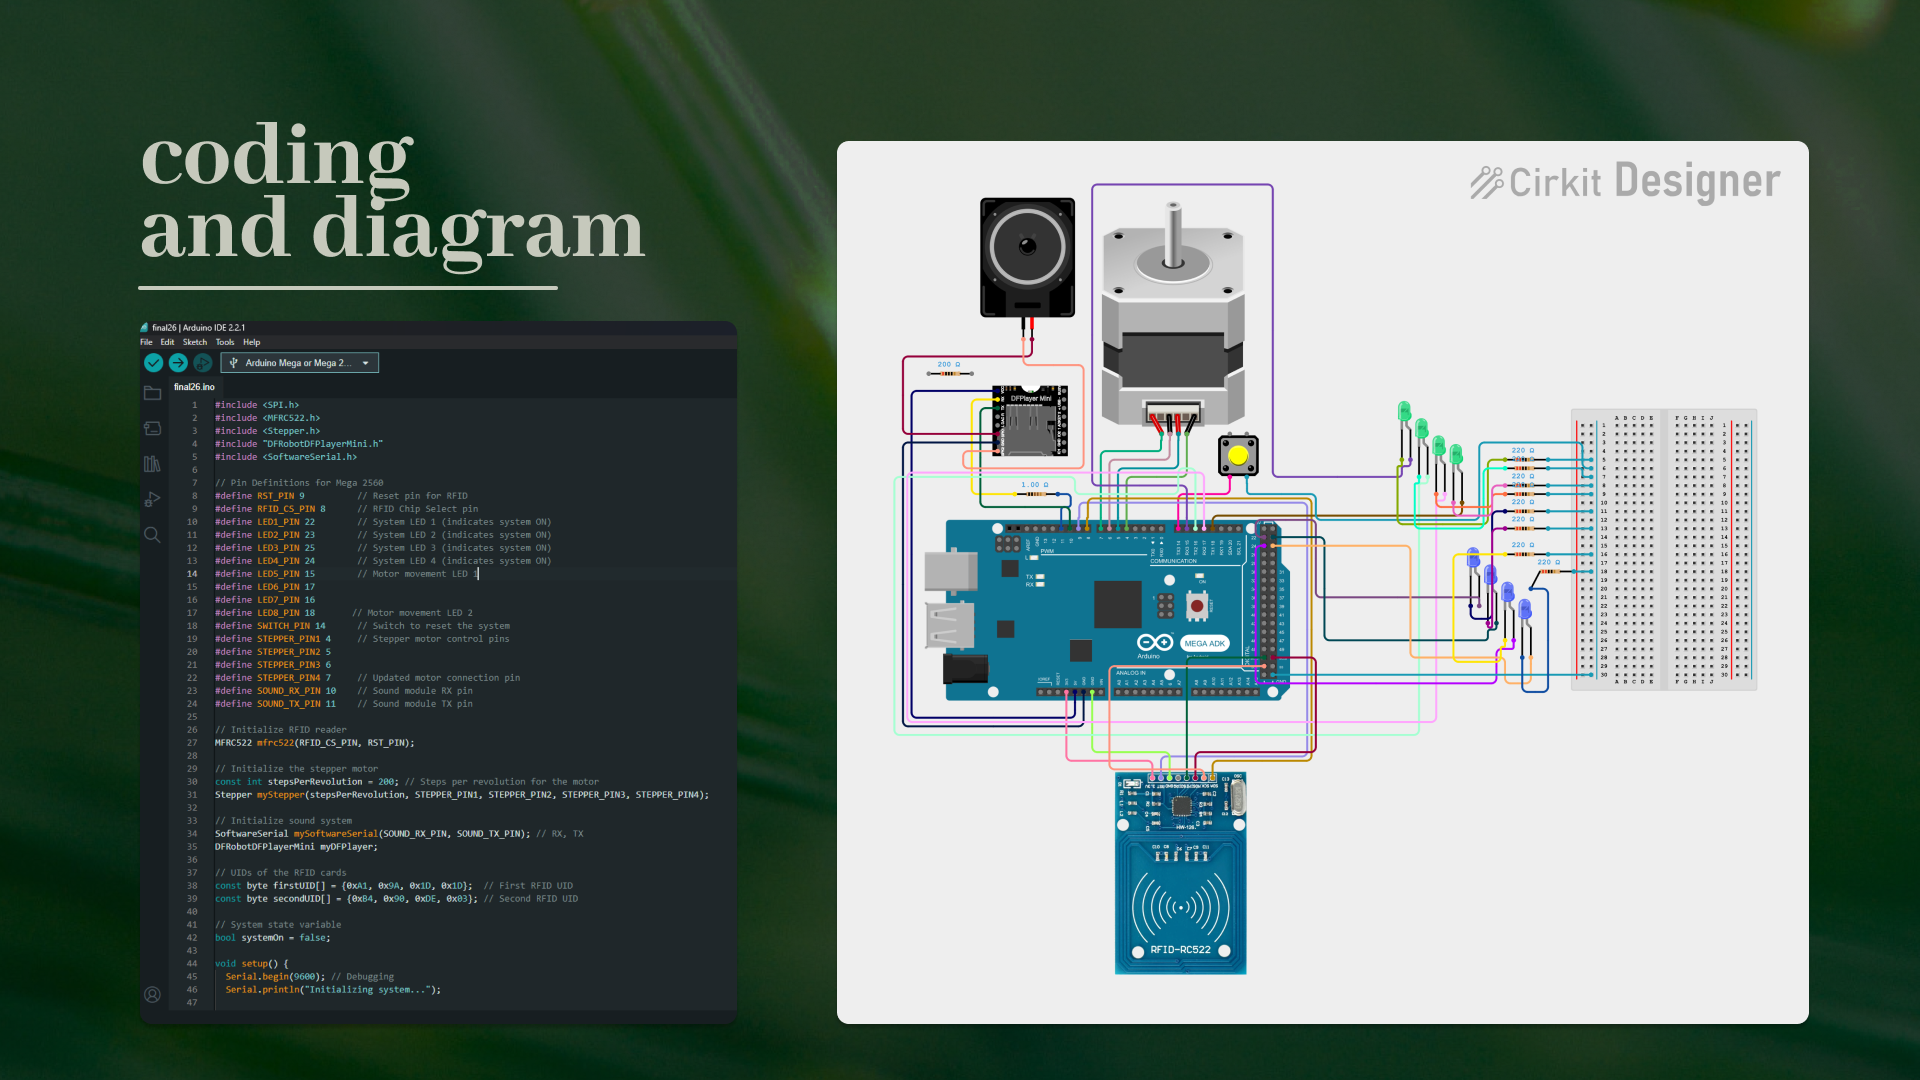Viewport: 1920px width, 1080px height.
Task: Click the 'DFRobotDFPlayerMini myDFPlayer;' line
Action: click(296, 847)
